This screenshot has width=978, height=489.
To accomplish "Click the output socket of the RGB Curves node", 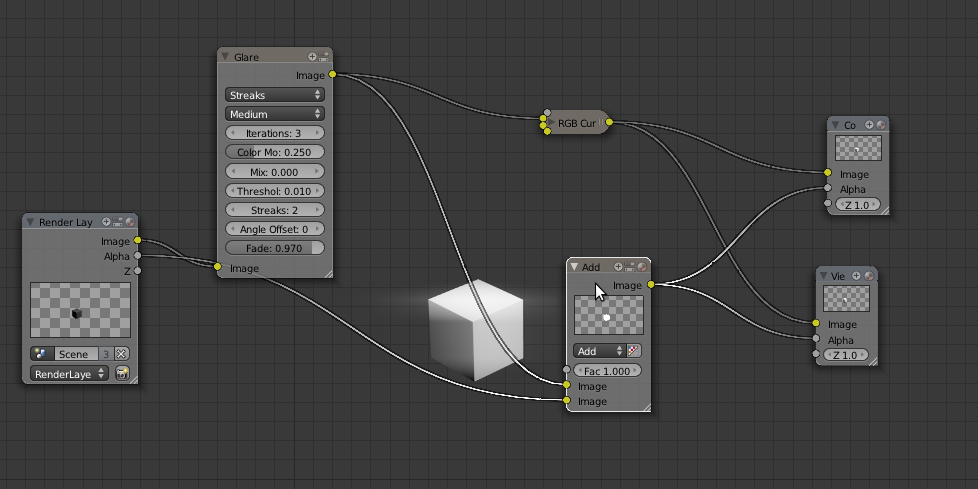I will pos(609,122).
